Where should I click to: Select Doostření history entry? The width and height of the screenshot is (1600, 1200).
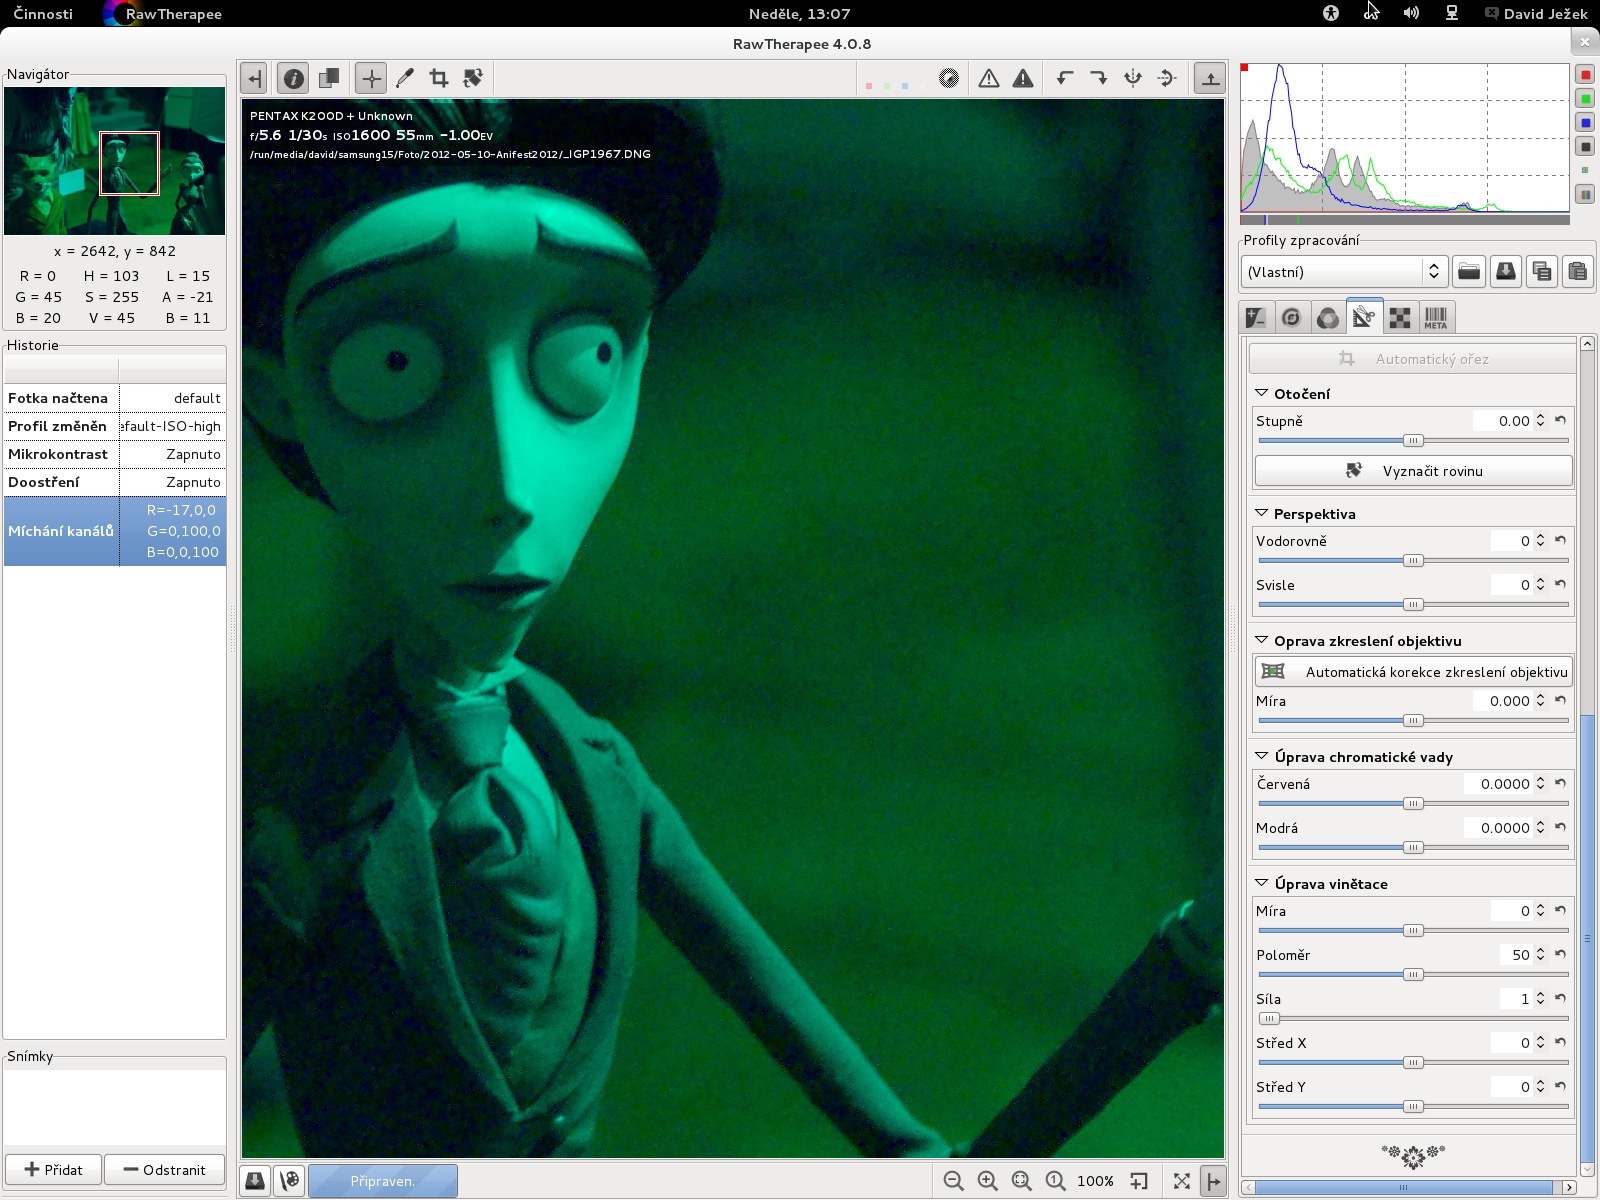115,482
